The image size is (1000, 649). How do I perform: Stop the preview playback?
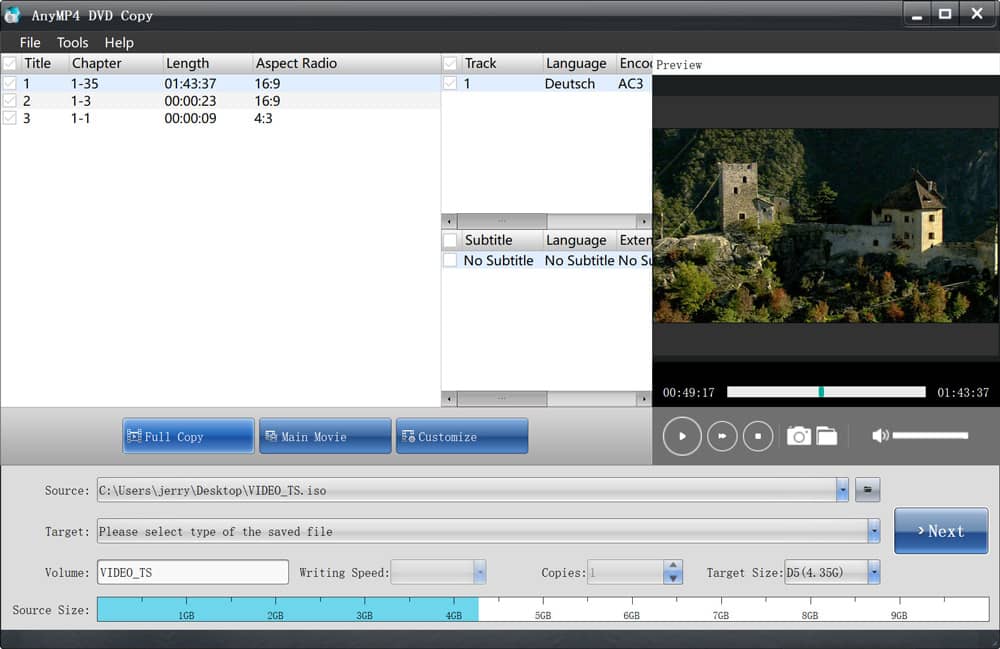[758, 436]
